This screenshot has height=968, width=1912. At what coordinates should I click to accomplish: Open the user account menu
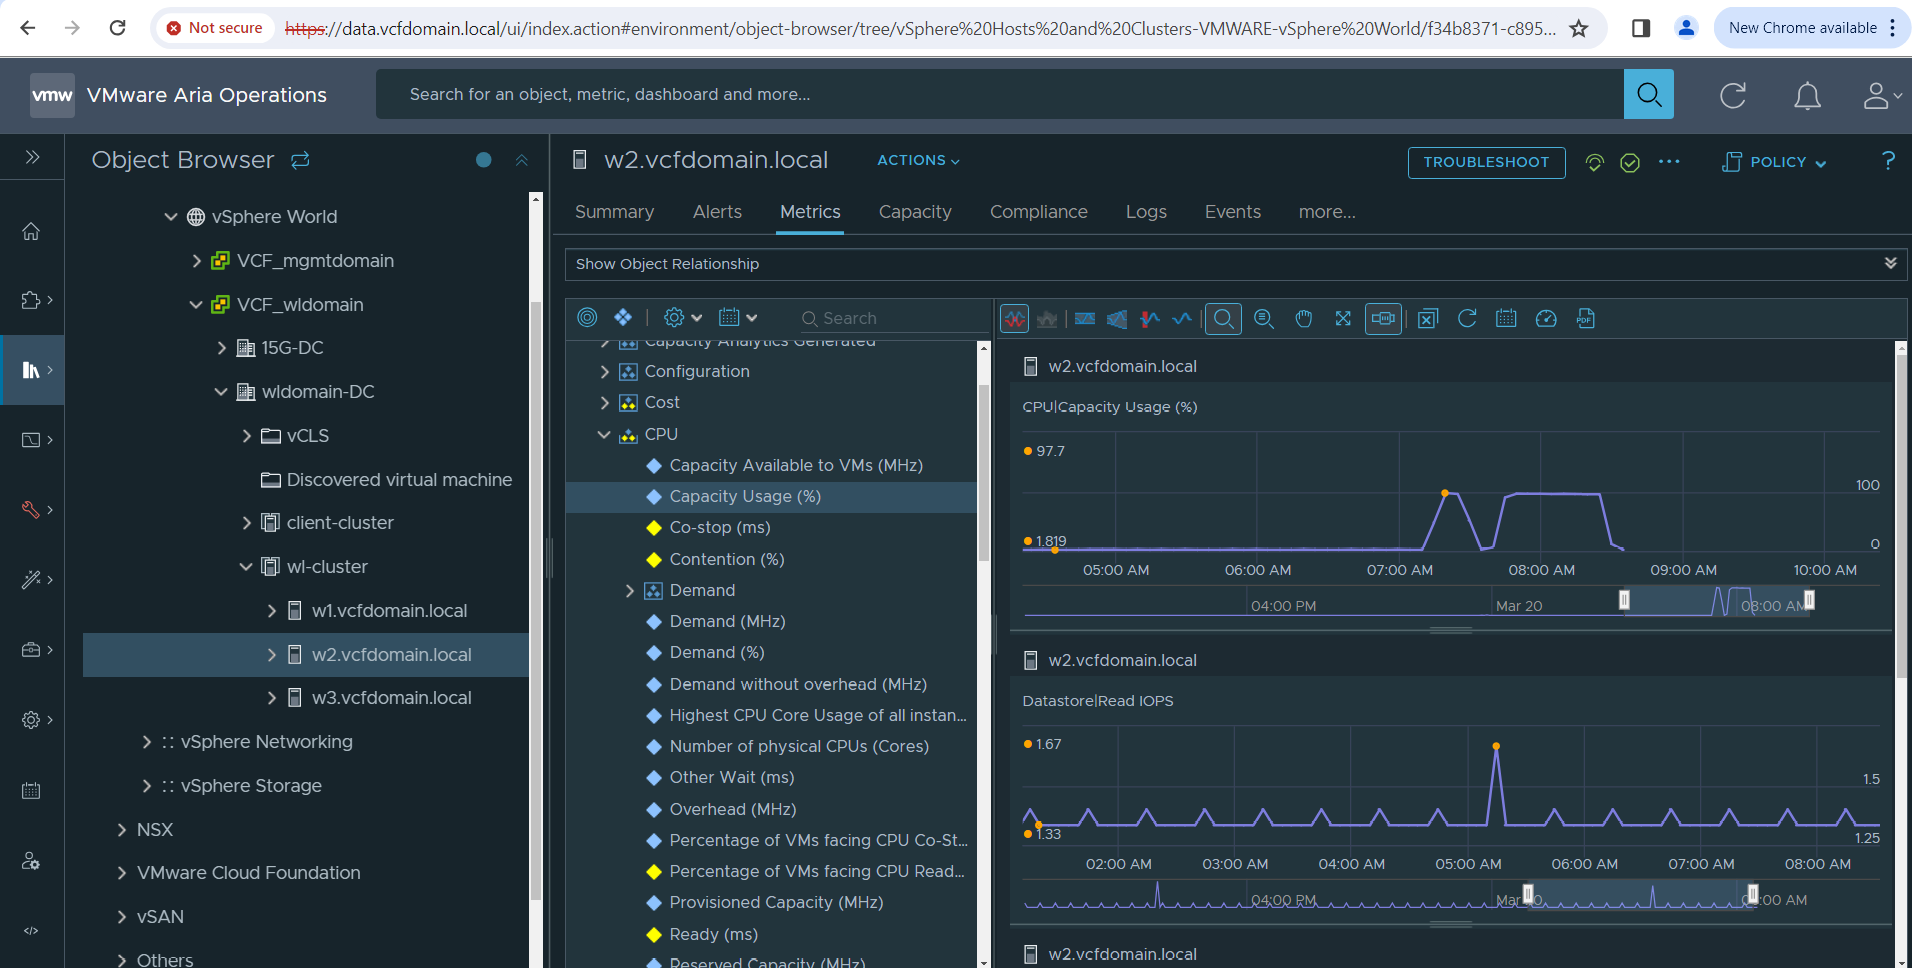[1881, 95]
